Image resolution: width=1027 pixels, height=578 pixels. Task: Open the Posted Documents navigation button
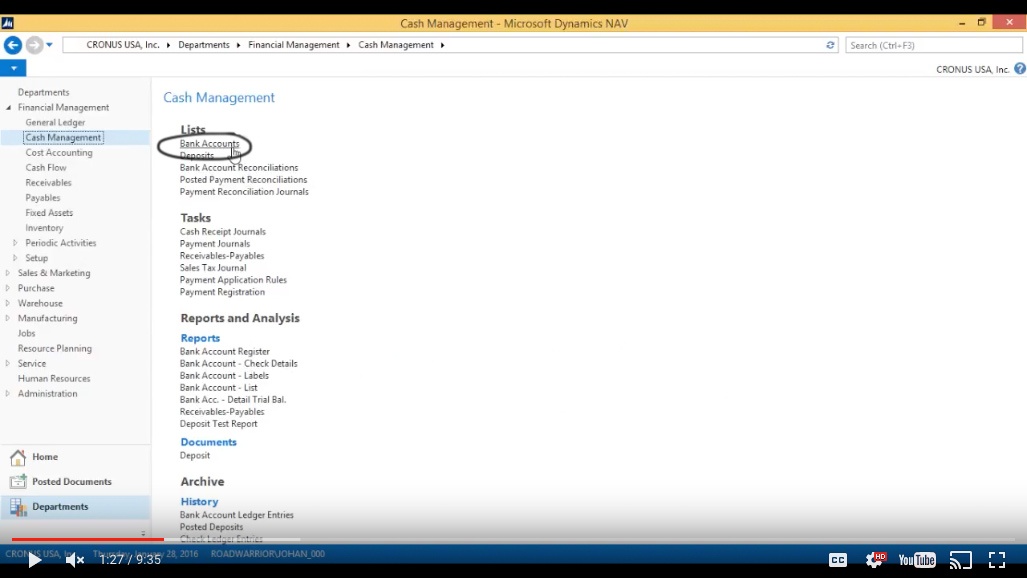point(75,482)
